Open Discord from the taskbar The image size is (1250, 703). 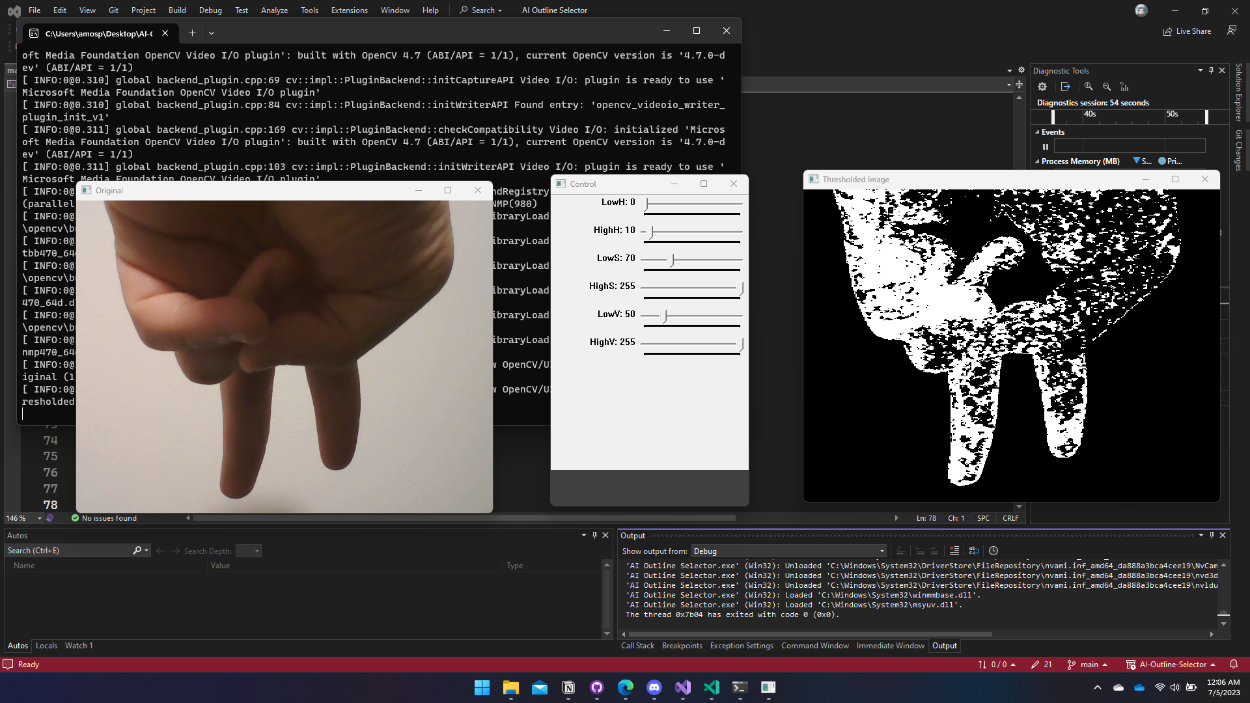tap(654, 688)
